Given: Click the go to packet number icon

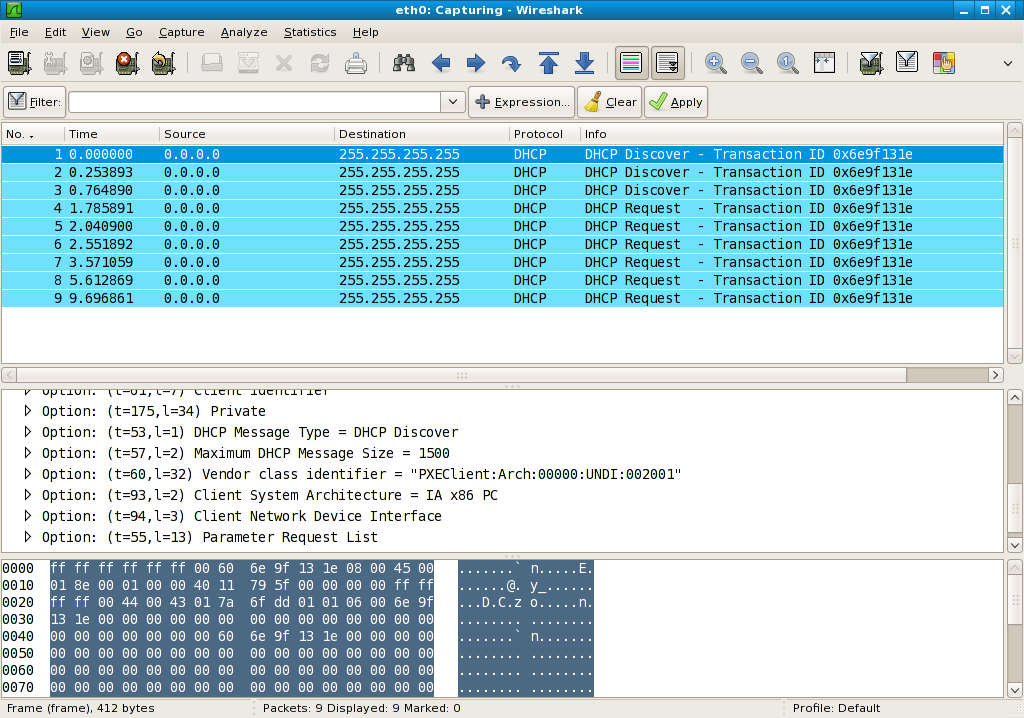Looking at the screenshot, I should [512, 63].
